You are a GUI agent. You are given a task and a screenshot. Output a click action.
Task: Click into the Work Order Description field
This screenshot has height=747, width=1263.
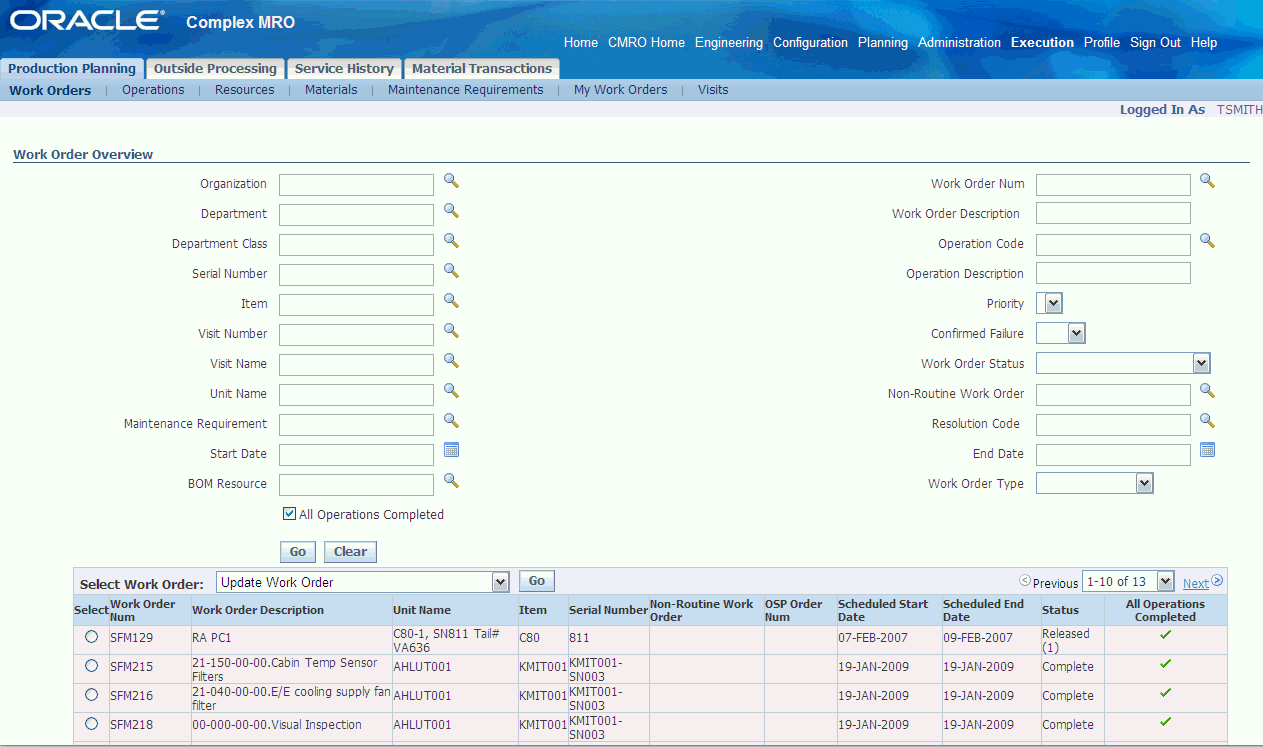[1113, 213]
